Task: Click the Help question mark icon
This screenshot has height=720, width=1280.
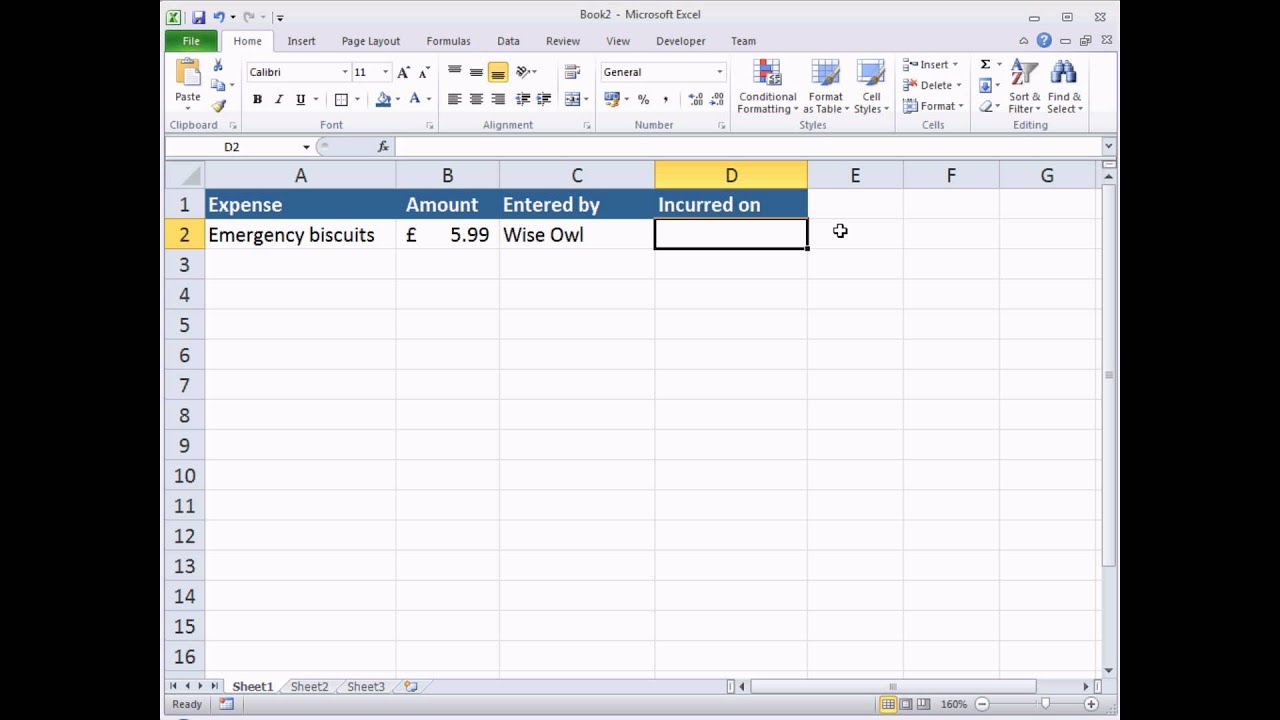Action: pyautogui.click(x=1044, y=41)
